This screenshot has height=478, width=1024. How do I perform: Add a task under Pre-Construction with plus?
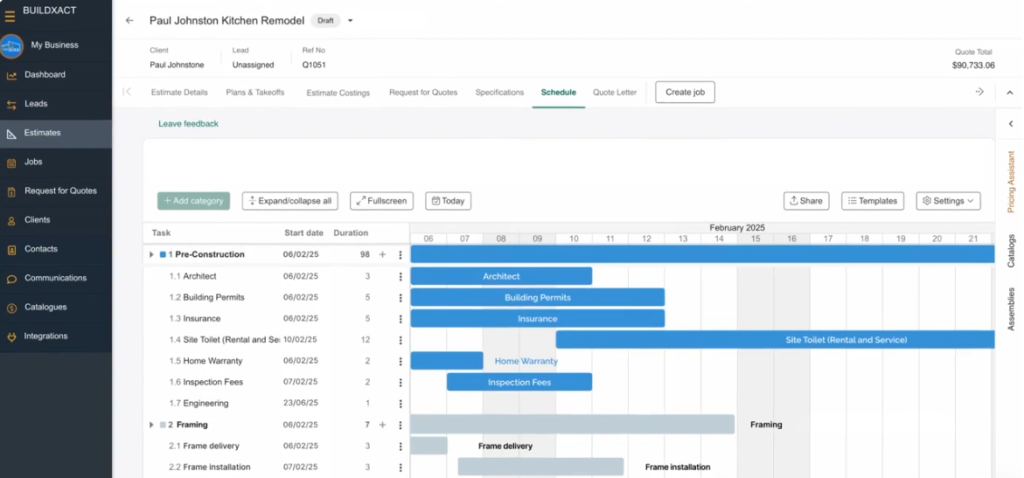(383, 255)
